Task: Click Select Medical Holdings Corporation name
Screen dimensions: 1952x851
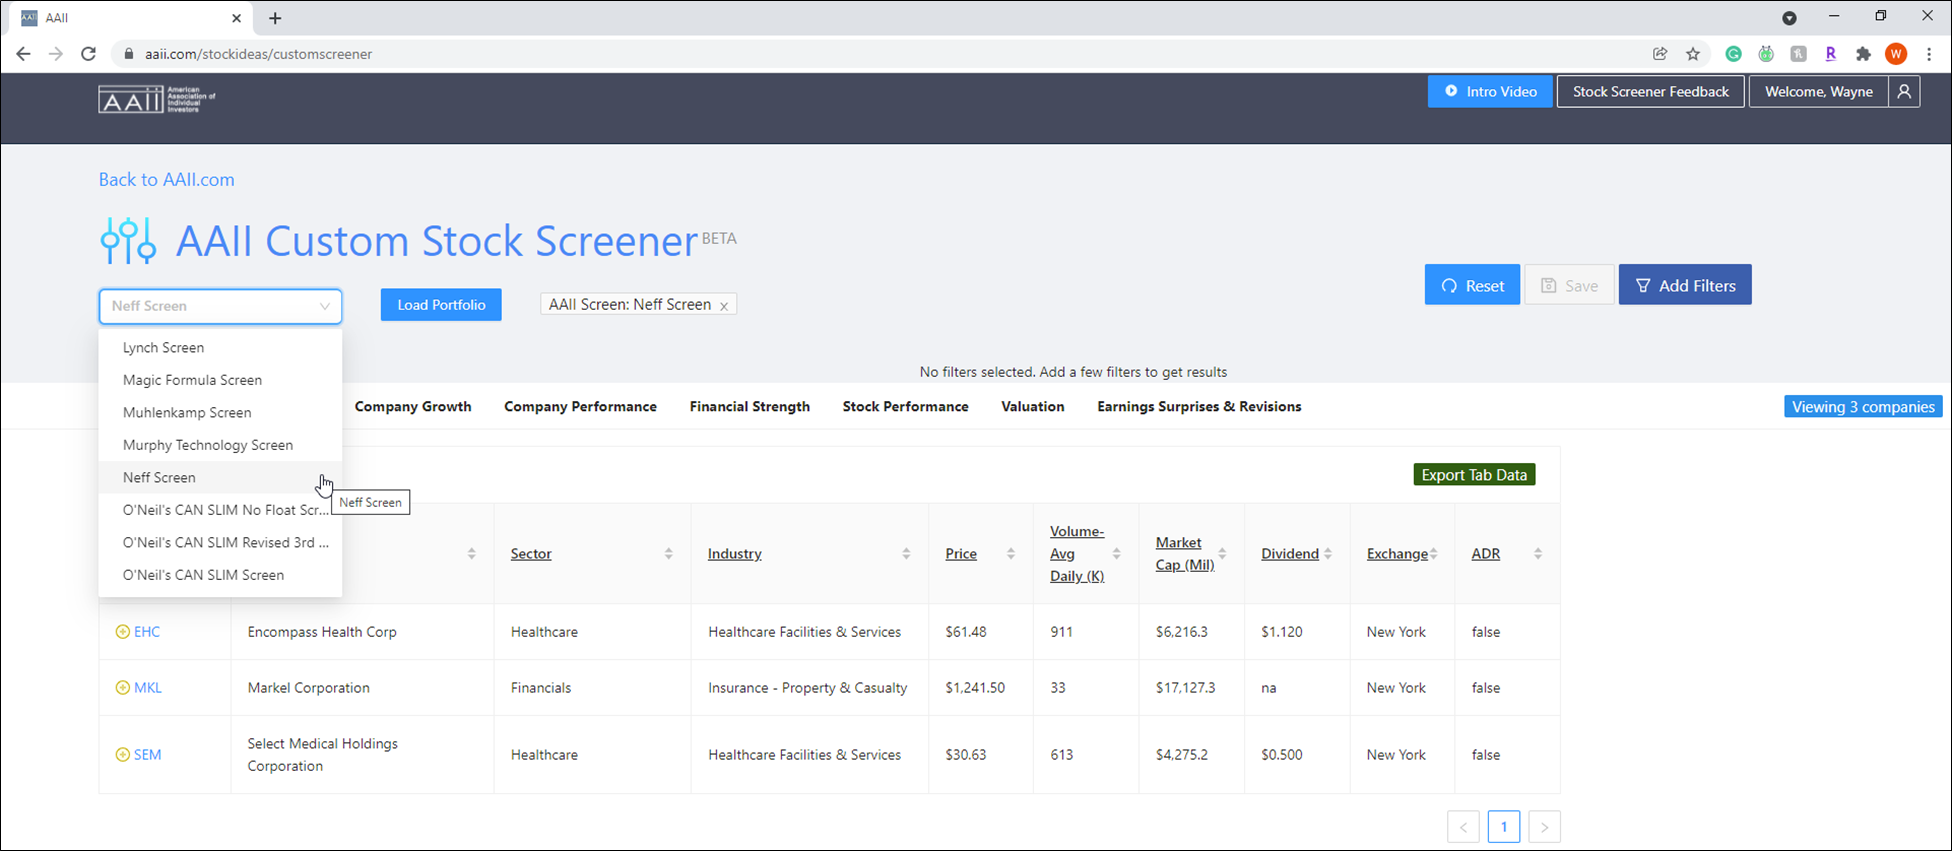Action: click(x=323, y=755)
